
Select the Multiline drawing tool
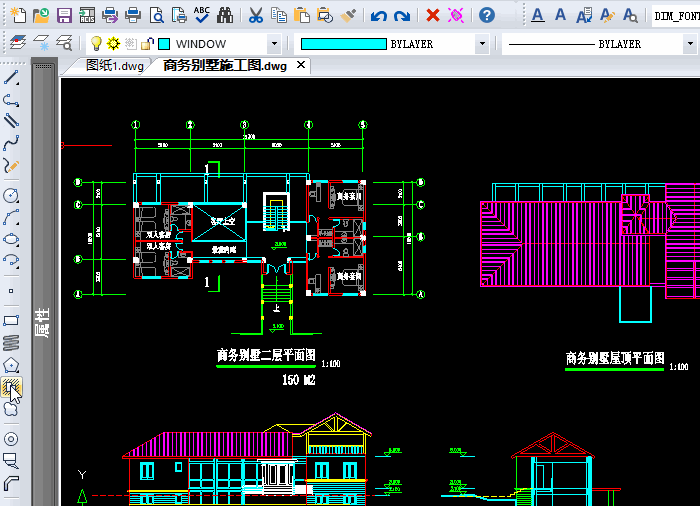[x=11, y=121]
